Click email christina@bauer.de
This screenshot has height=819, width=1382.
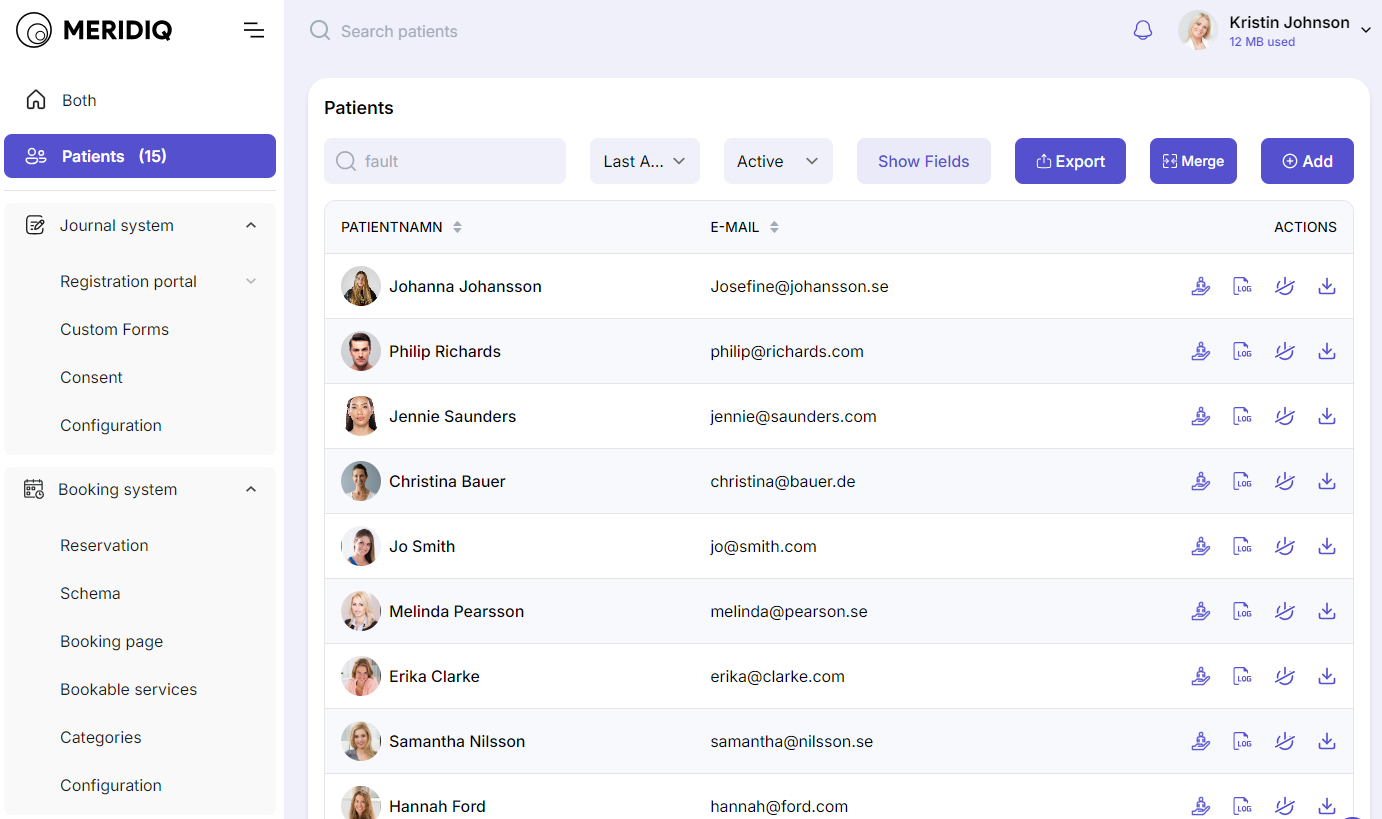[x=783, y=481]
